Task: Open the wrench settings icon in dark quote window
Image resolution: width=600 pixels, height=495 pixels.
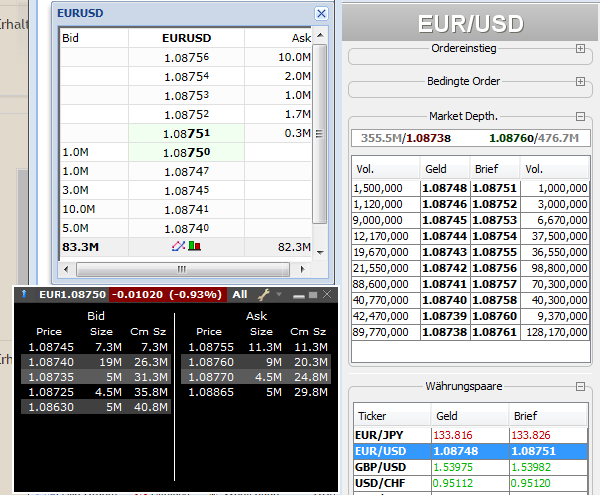Action: [265, 295]
